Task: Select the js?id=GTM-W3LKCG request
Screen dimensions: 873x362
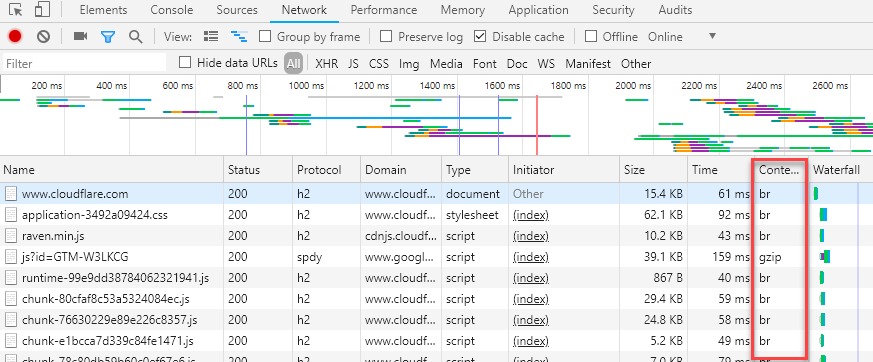Action: (x=436, y=257)
